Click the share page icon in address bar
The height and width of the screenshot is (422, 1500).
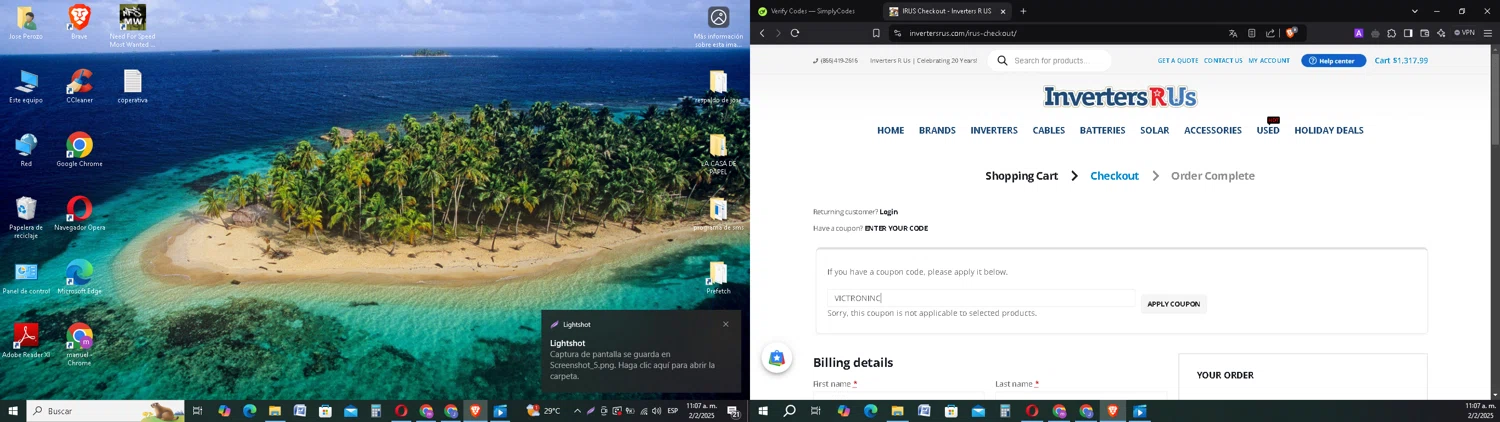[1270, 33]
